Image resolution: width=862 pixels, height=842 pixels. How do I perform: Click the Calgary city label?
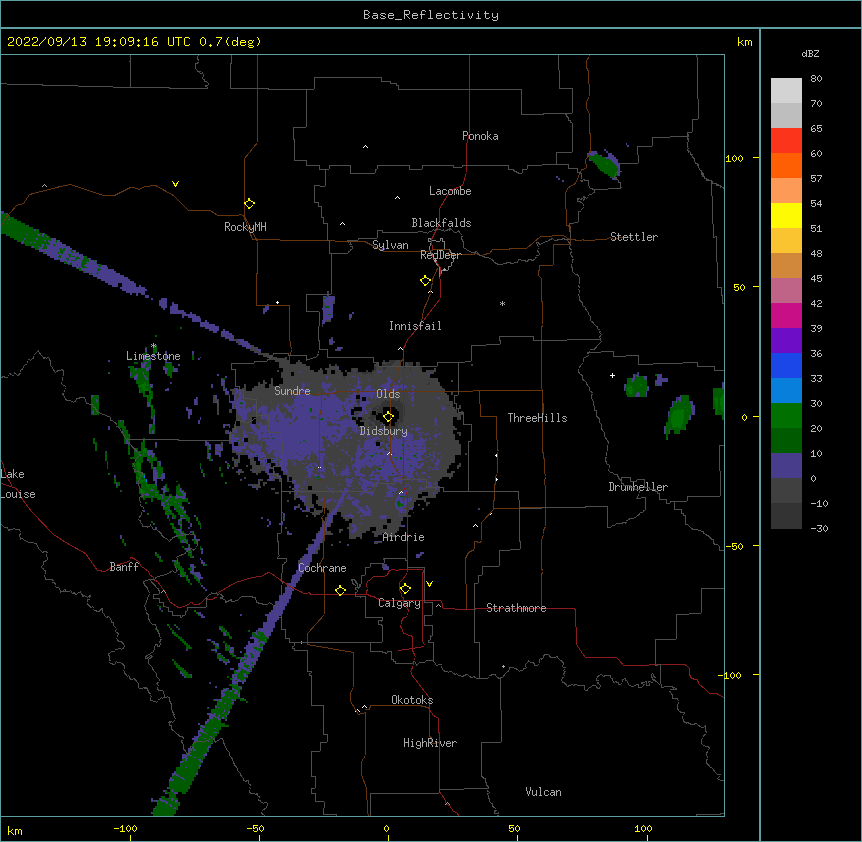399,603
